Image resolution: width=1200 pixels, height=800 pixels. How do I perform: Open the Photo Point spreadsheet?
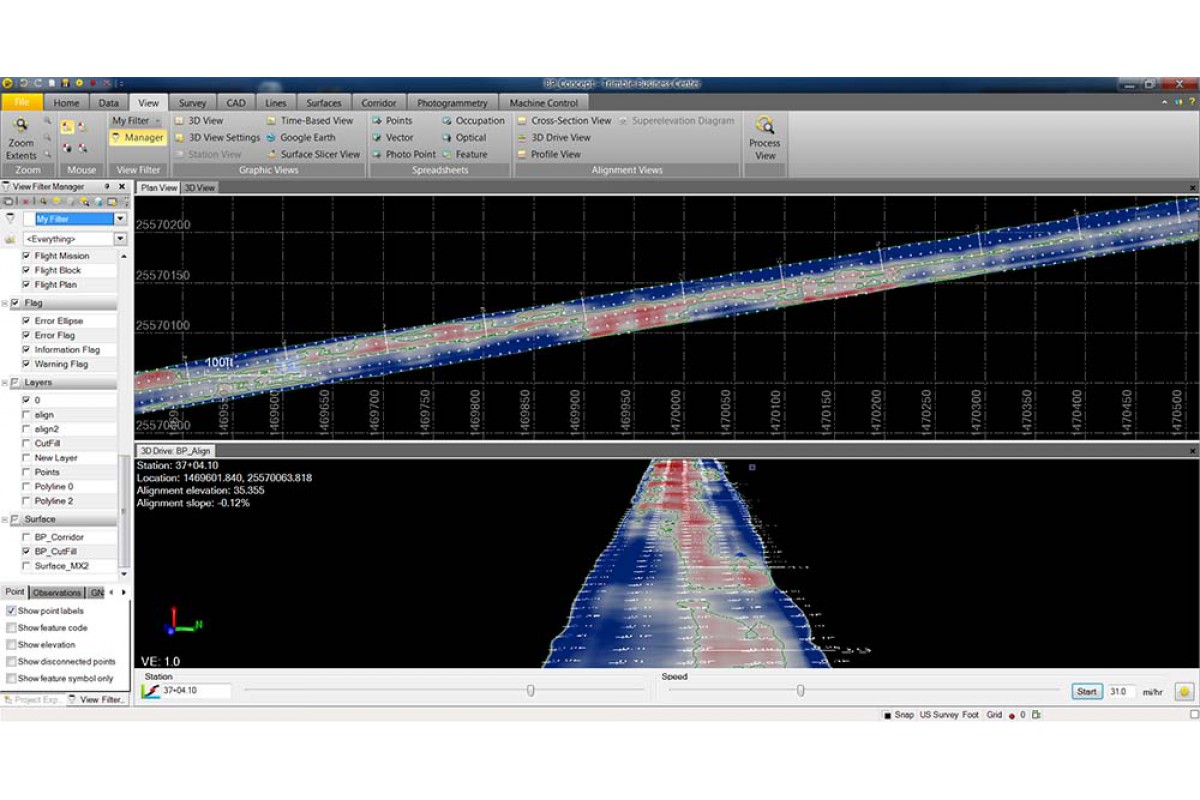click(x=404, y=154)
